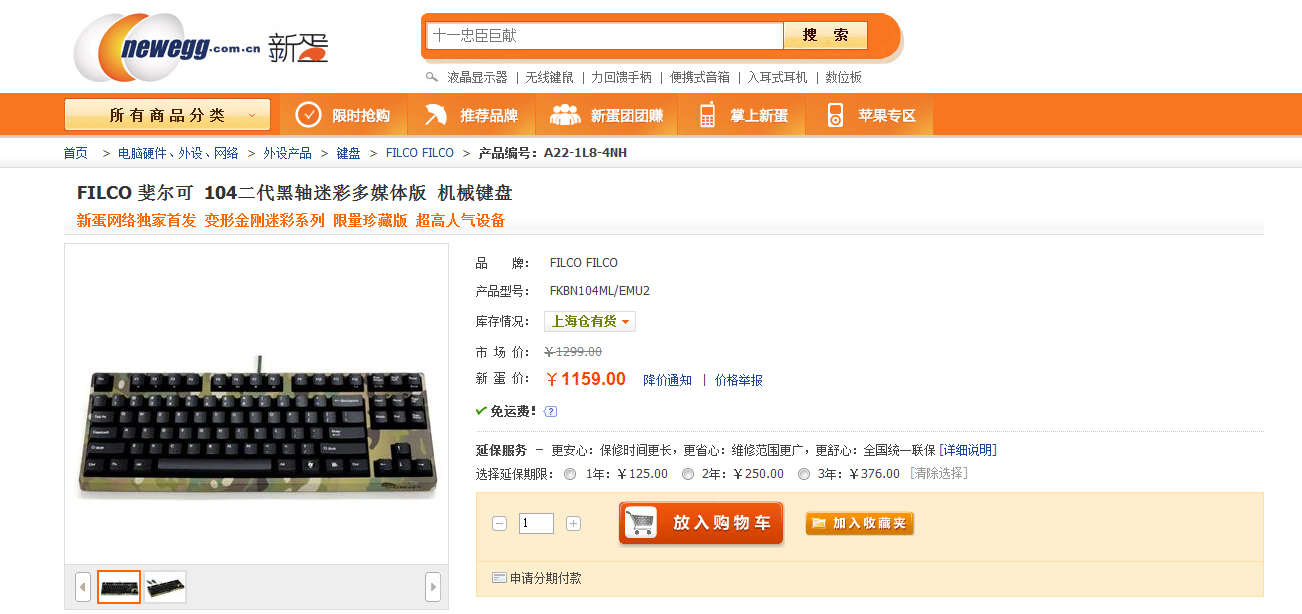
Task: Click the ¥1159.00 Newegg price
Action: [x=586, y=379]
